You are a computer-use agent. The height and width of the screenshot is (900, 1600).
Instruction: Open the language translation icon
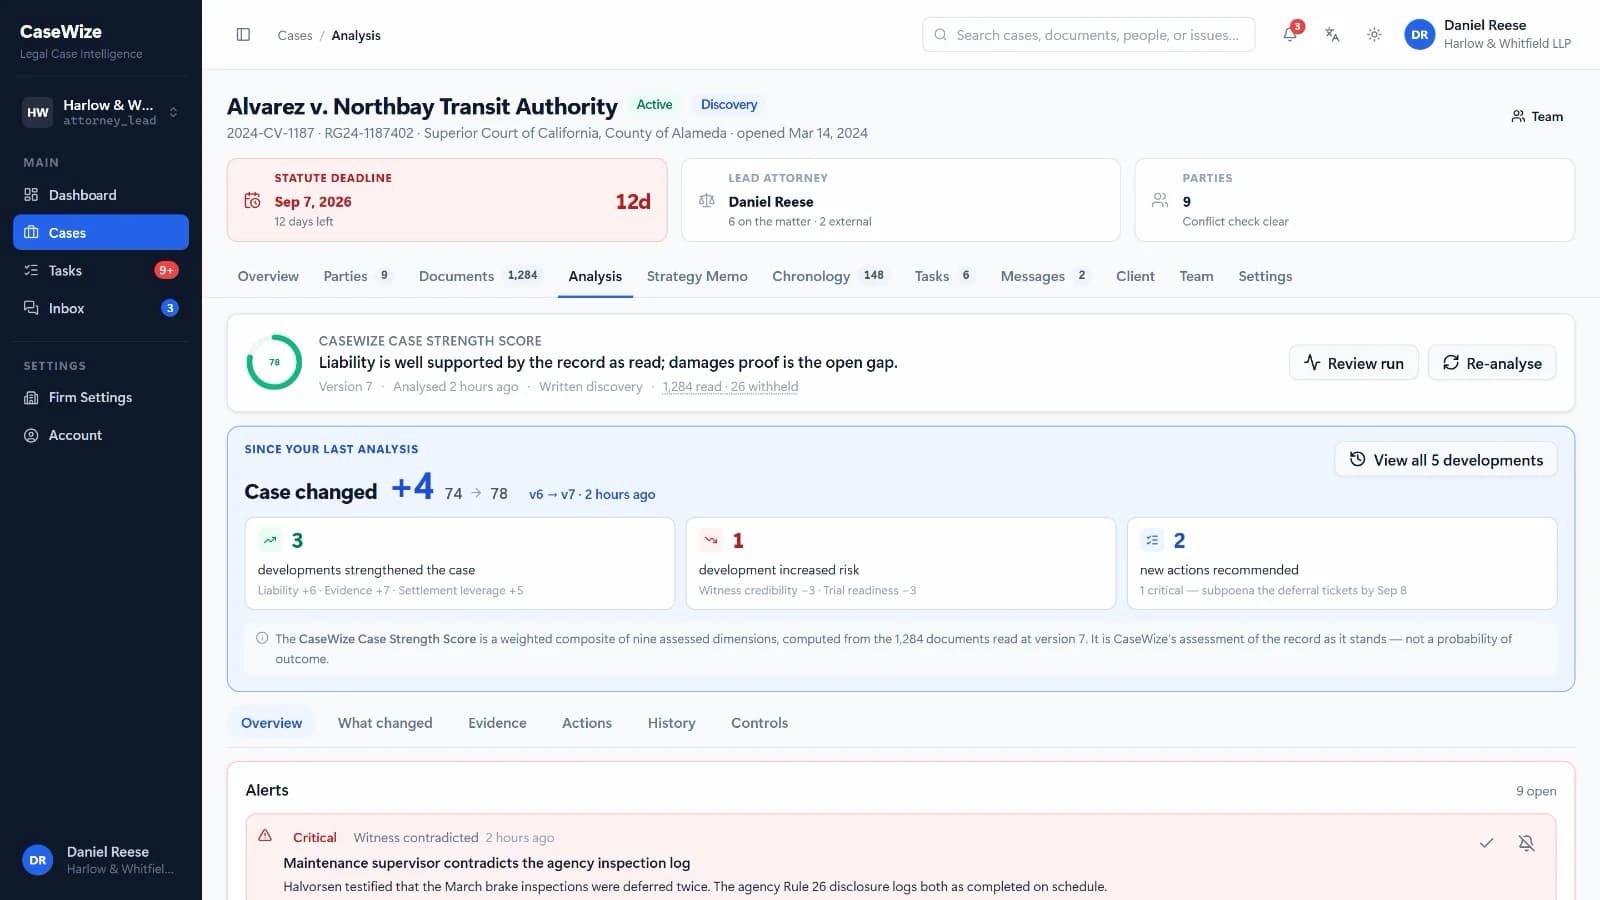[1332, 35]
